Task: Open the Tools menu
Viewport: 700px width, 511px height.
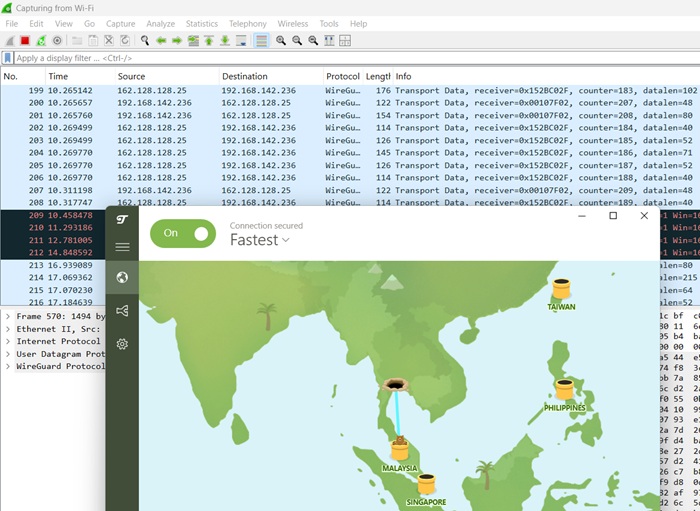Action: (329, 24)
